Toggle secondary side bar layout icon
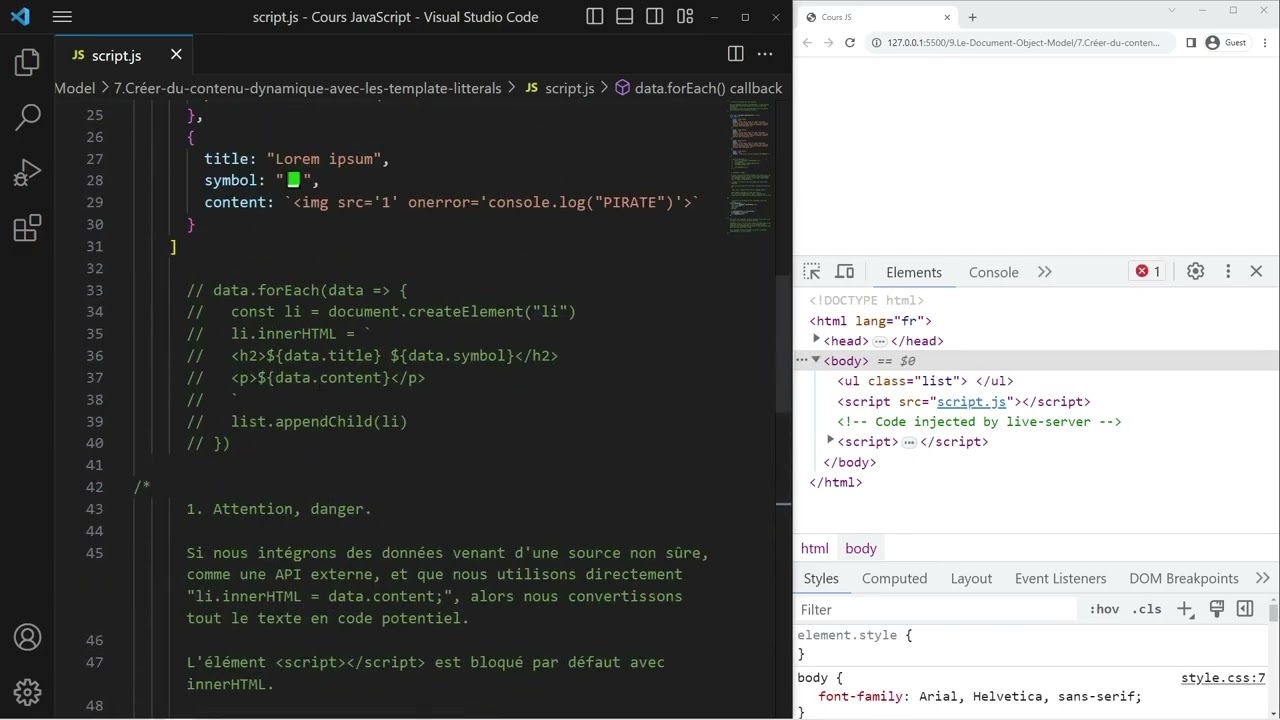Viewport: 1280px width, 720px height. [655, 17]
